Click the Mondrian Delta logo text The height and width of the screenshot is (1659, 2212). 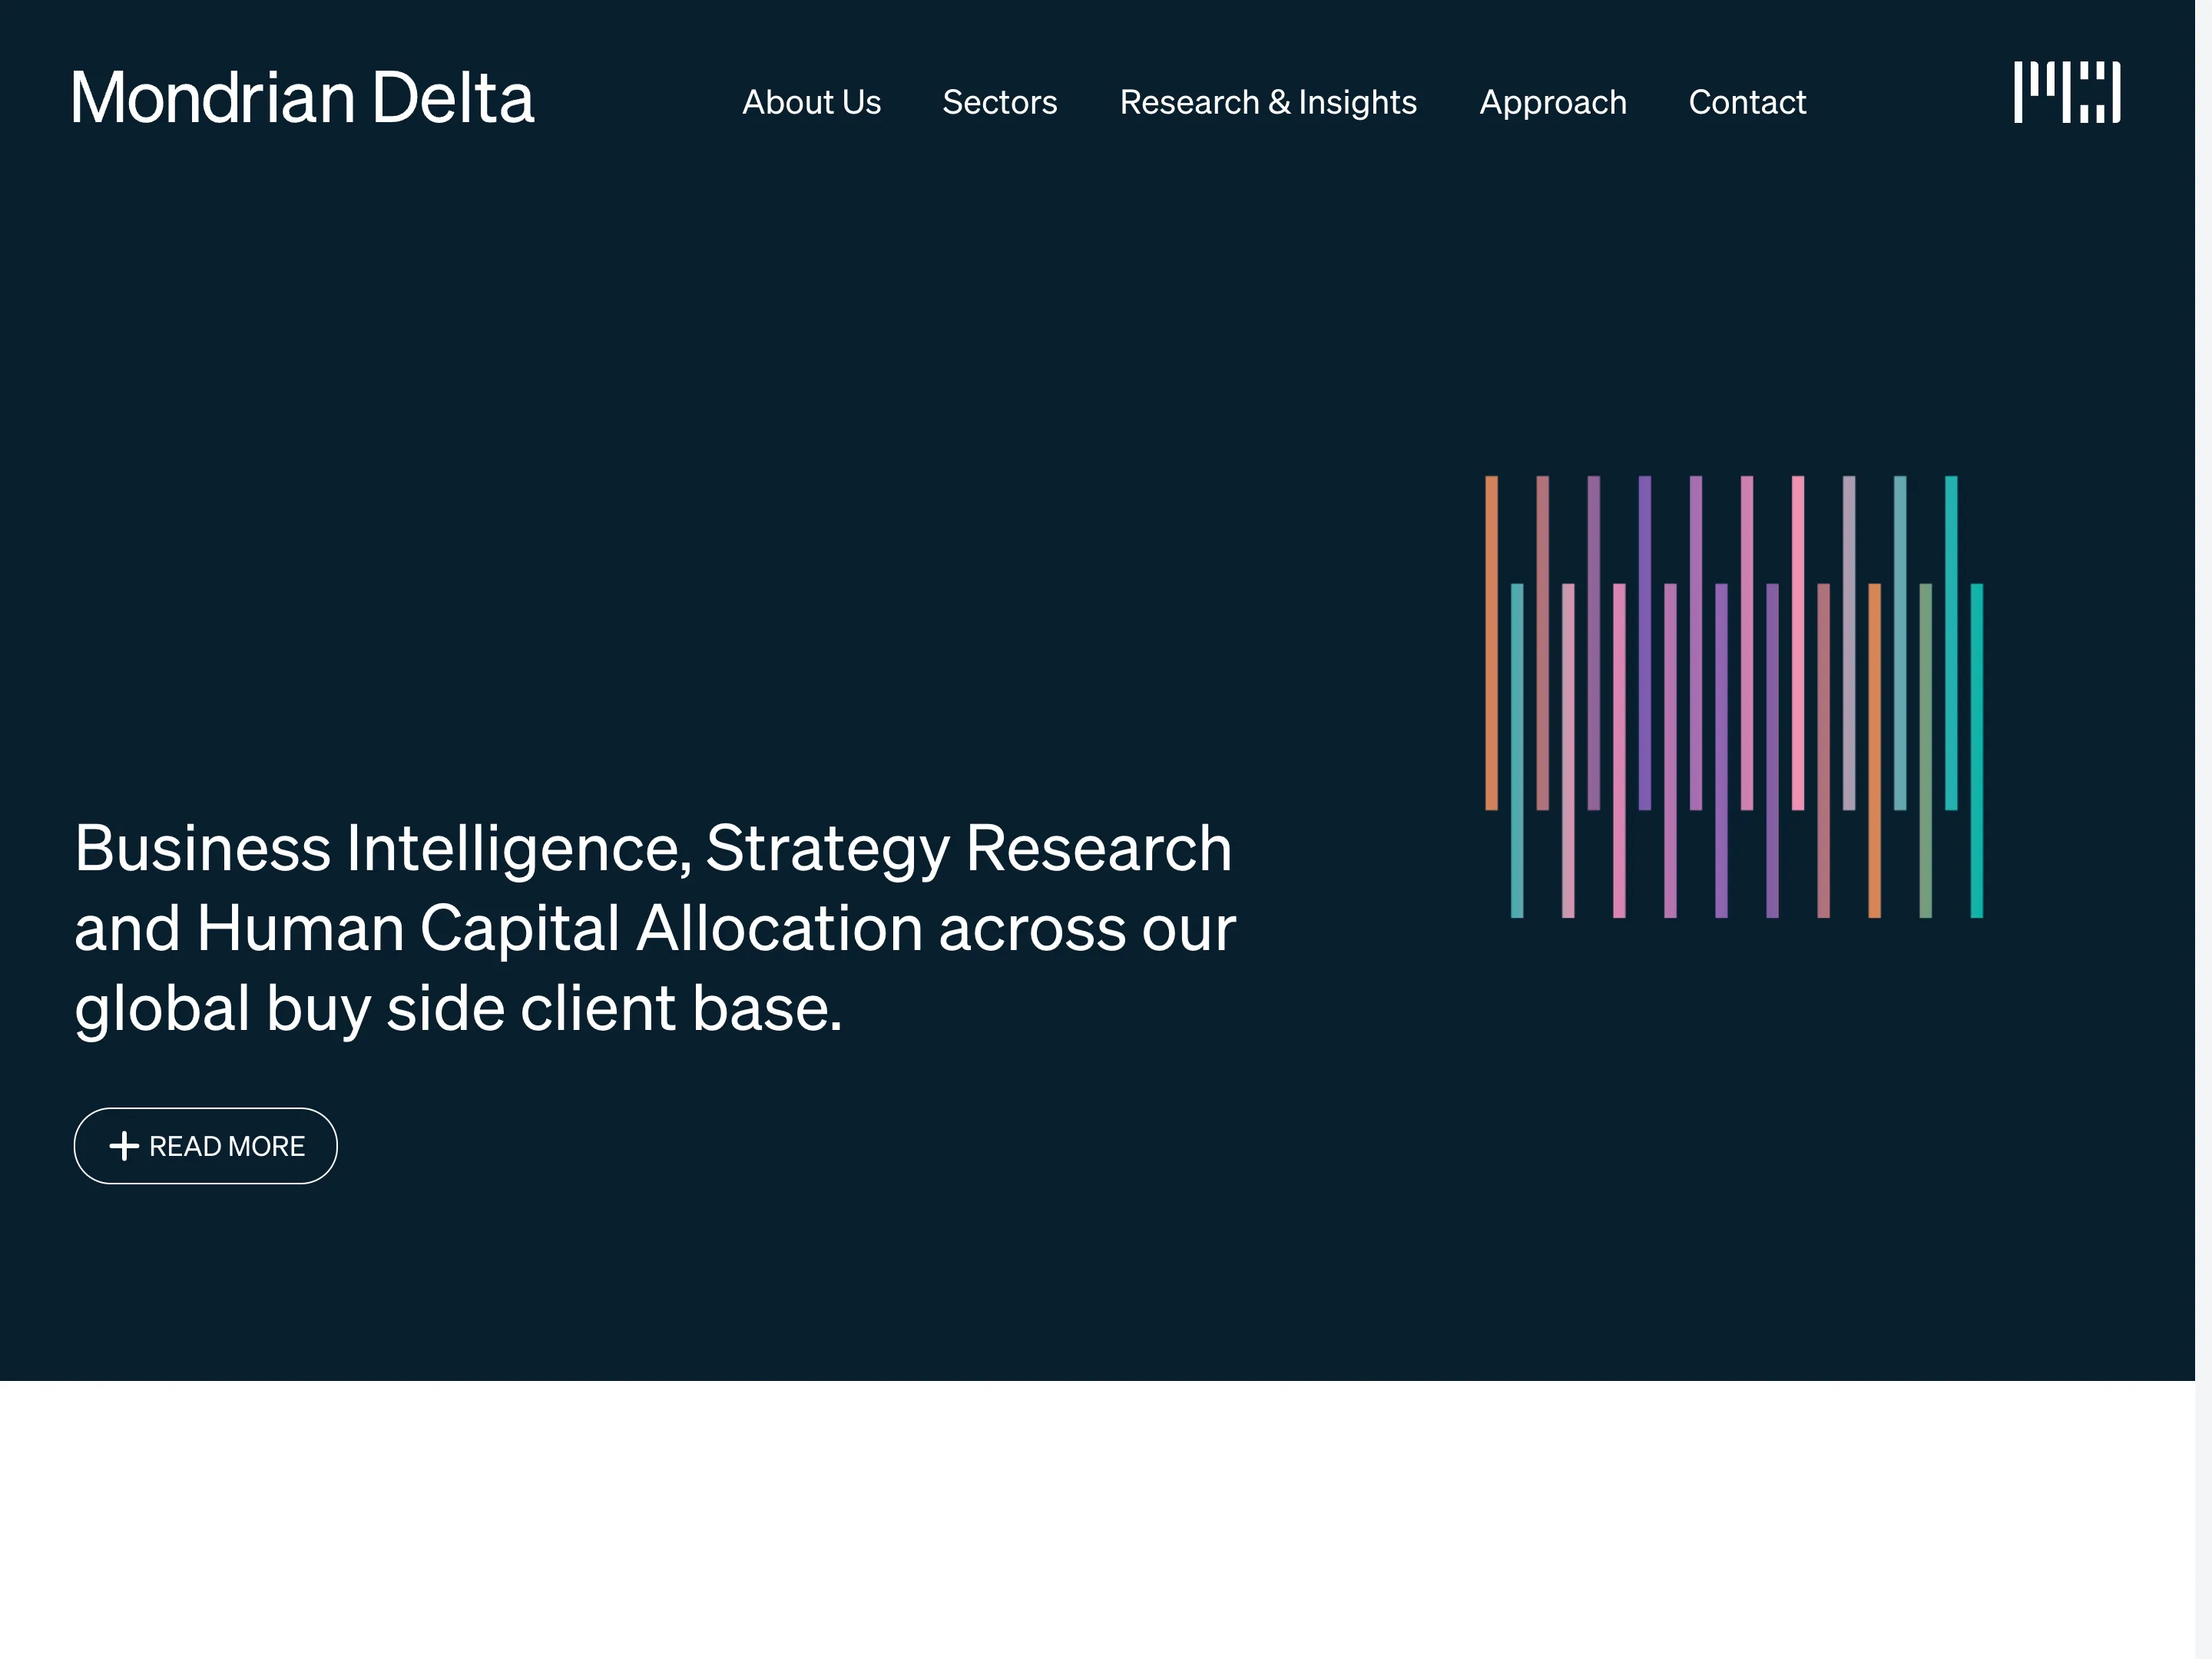pos(303,98)
